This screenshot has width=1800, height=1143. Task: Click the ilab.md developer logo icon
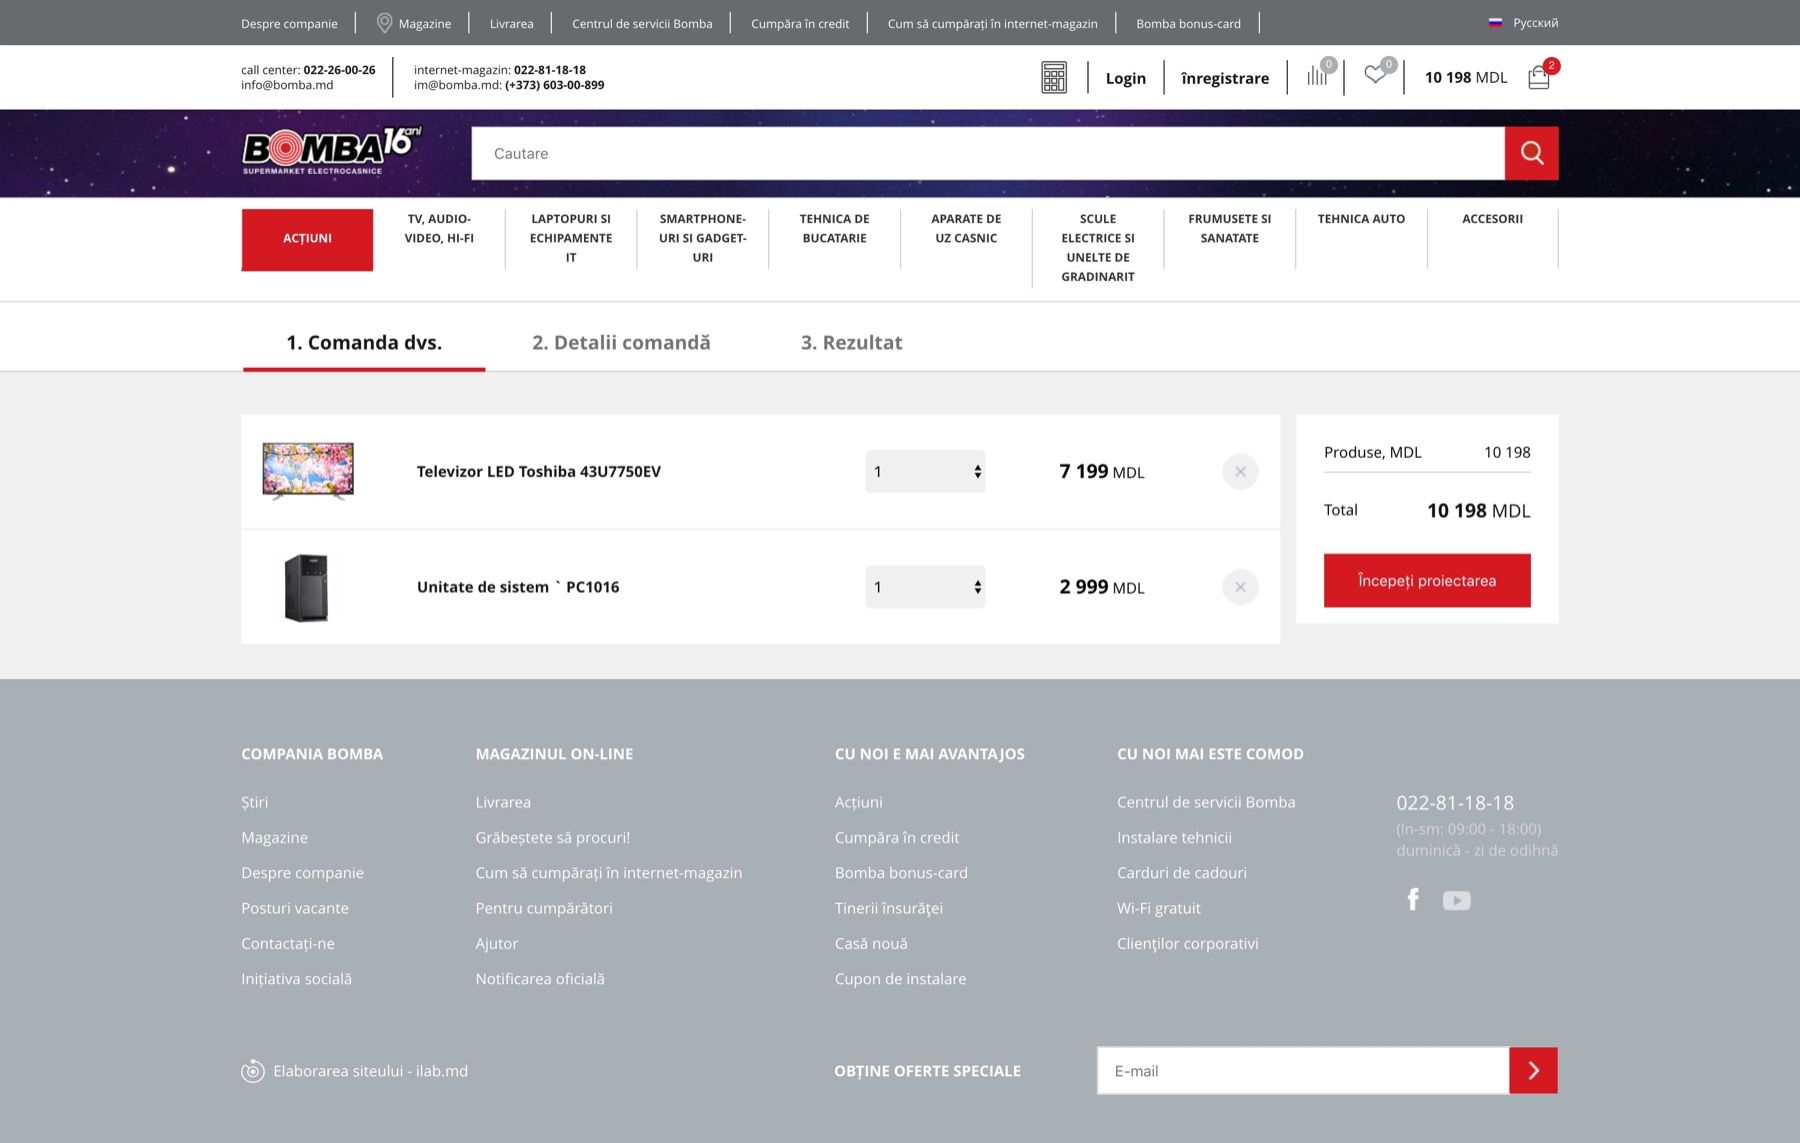click(253, 1071)
